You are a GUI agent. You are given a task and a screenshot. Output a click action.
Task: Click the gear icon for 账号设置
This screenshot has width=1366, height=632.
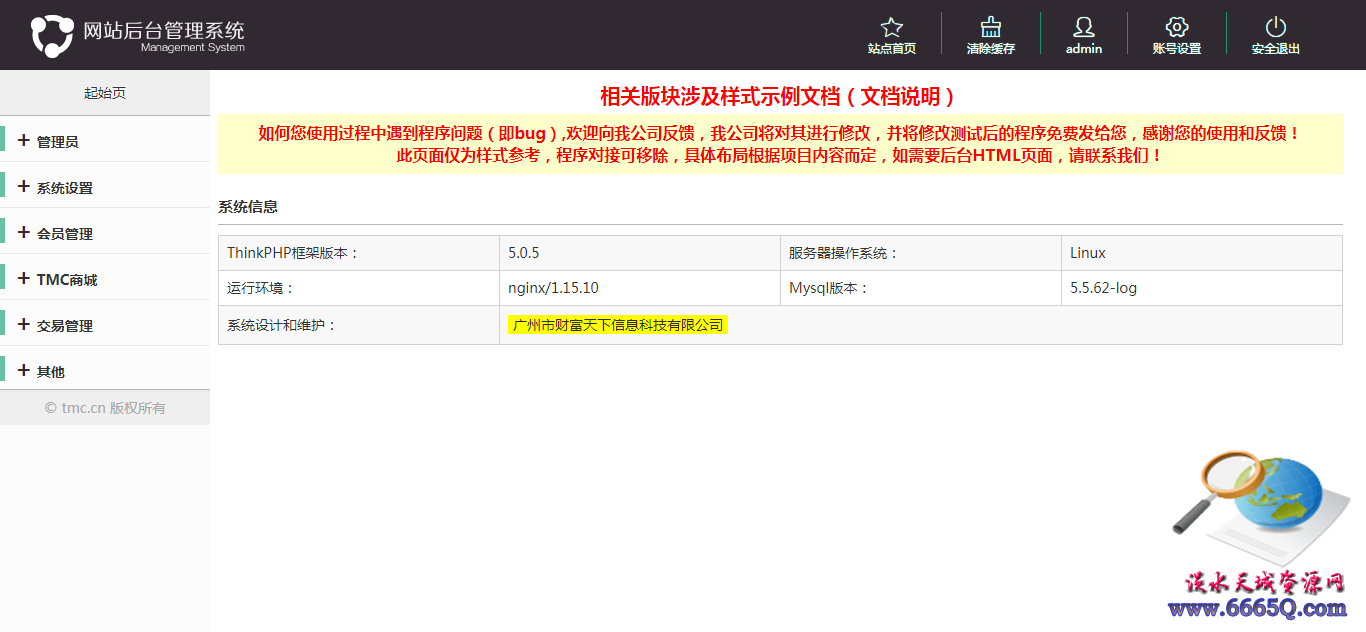pyautogui.click(x=1177, y=27)
